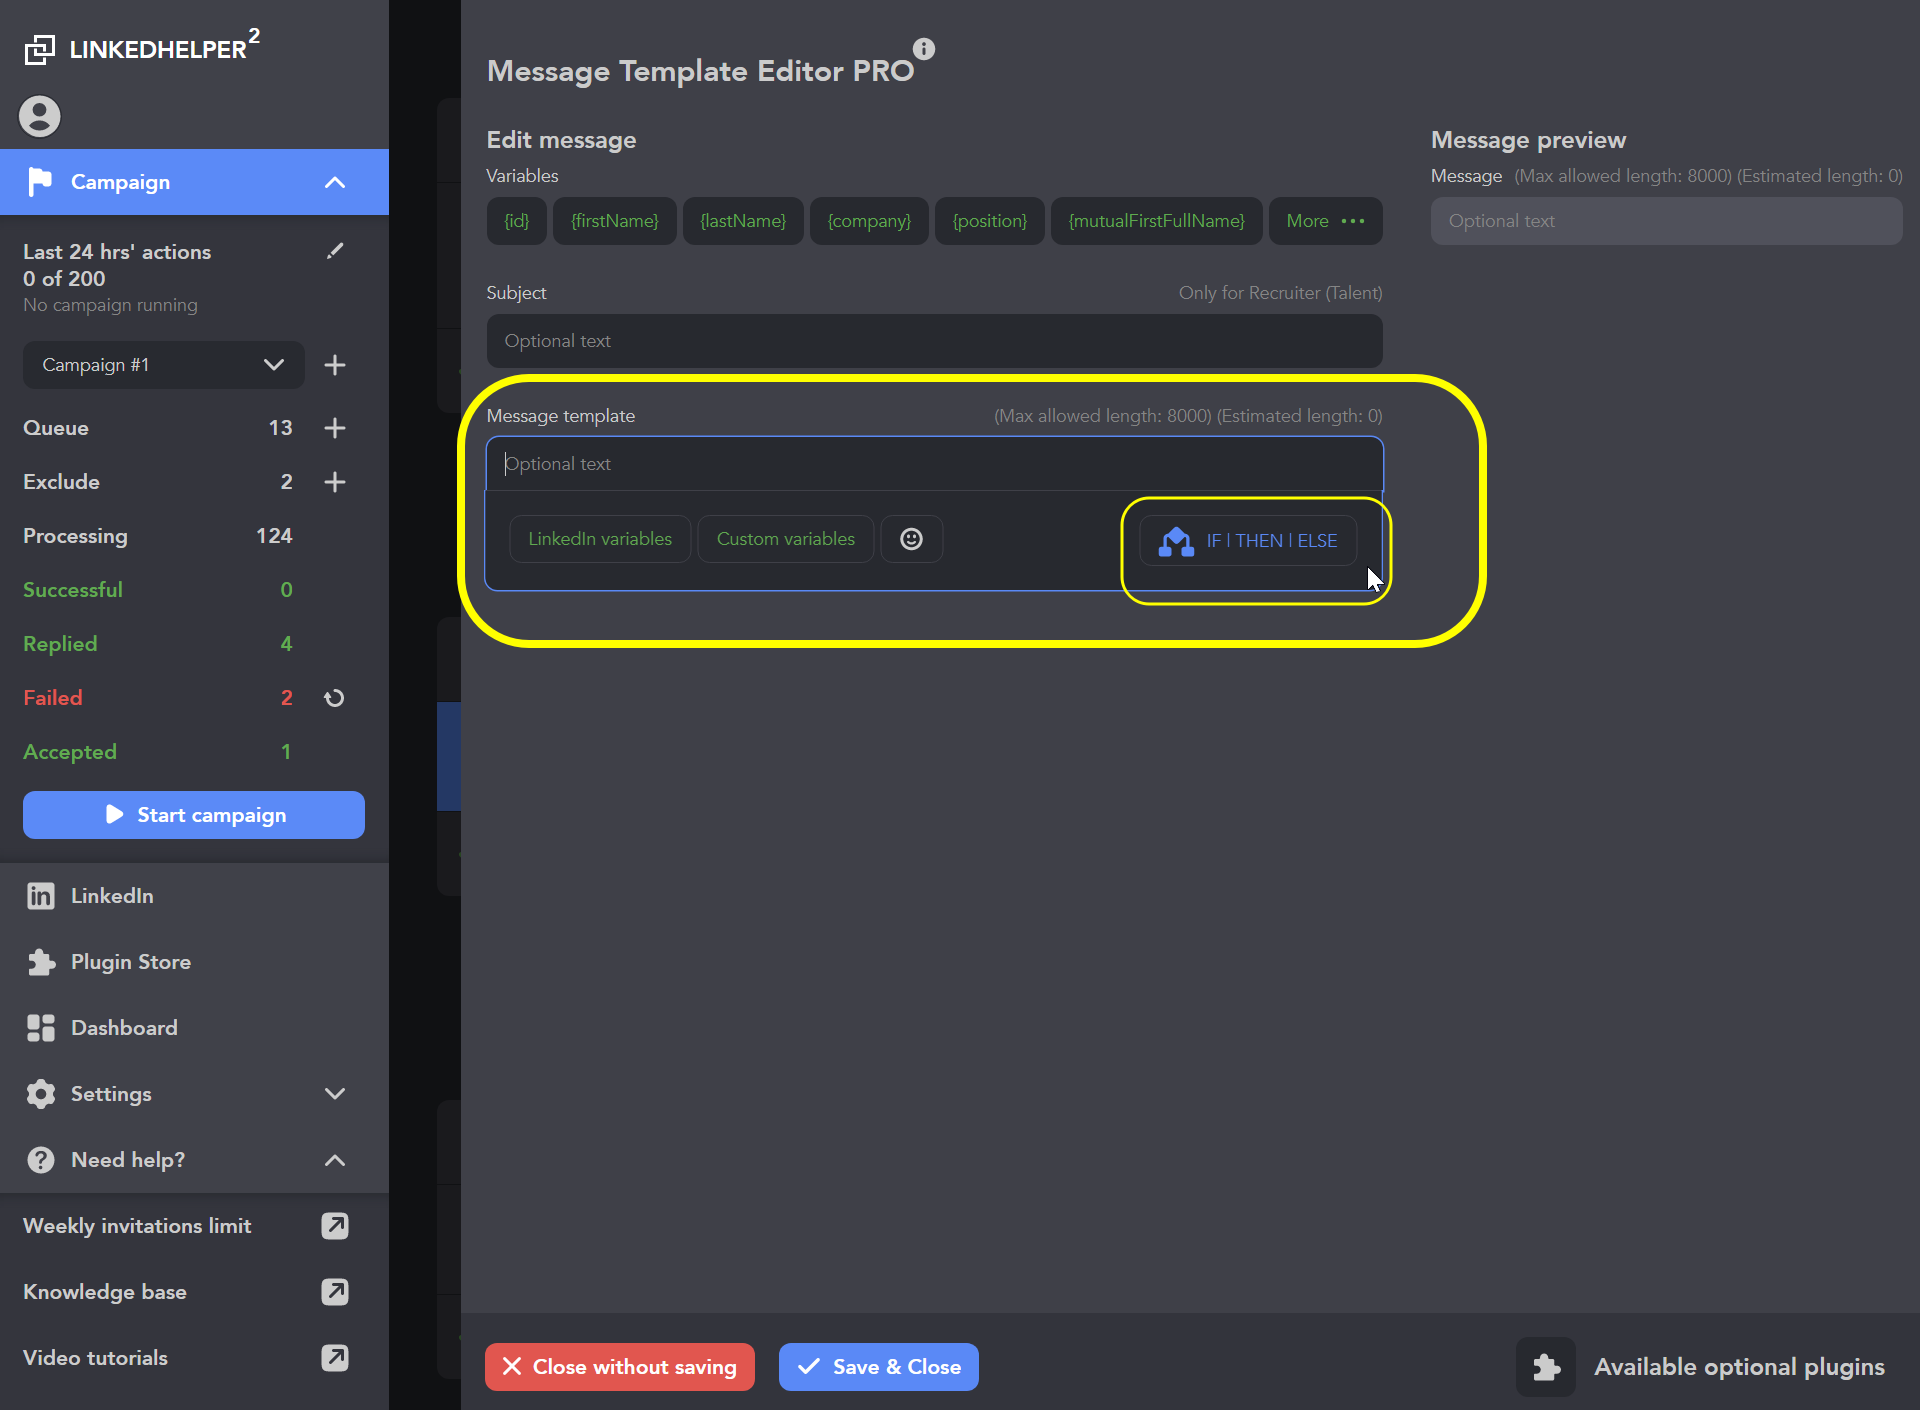
Task: Open Video tutorials external link icon
Action: coord(335,1358)
